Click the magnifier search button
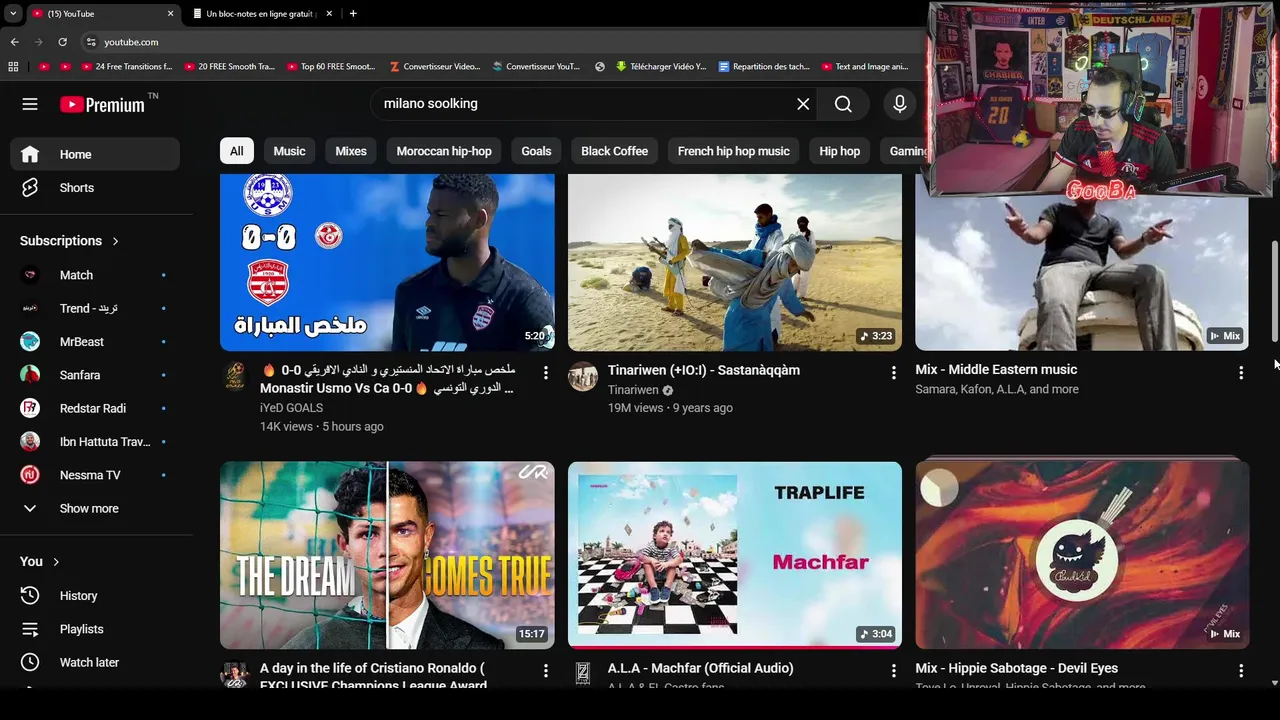 point(843,104)
